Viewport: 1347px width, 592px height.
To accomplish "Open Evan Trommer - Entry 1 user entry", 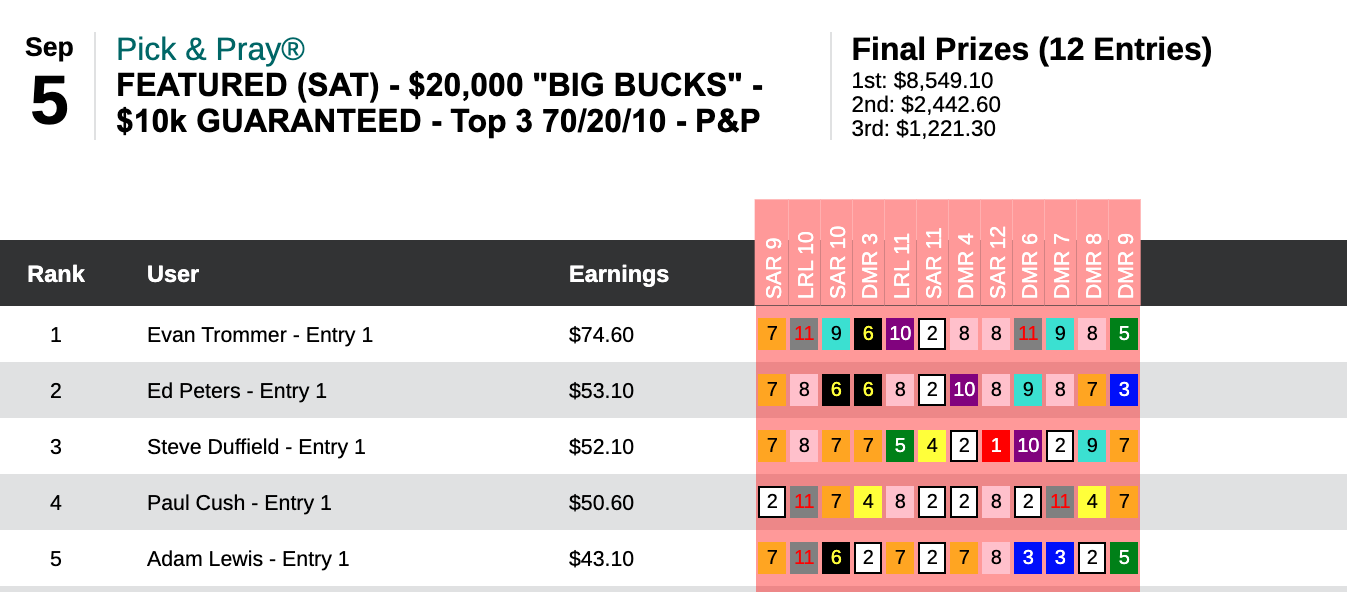I will (259, 335).
